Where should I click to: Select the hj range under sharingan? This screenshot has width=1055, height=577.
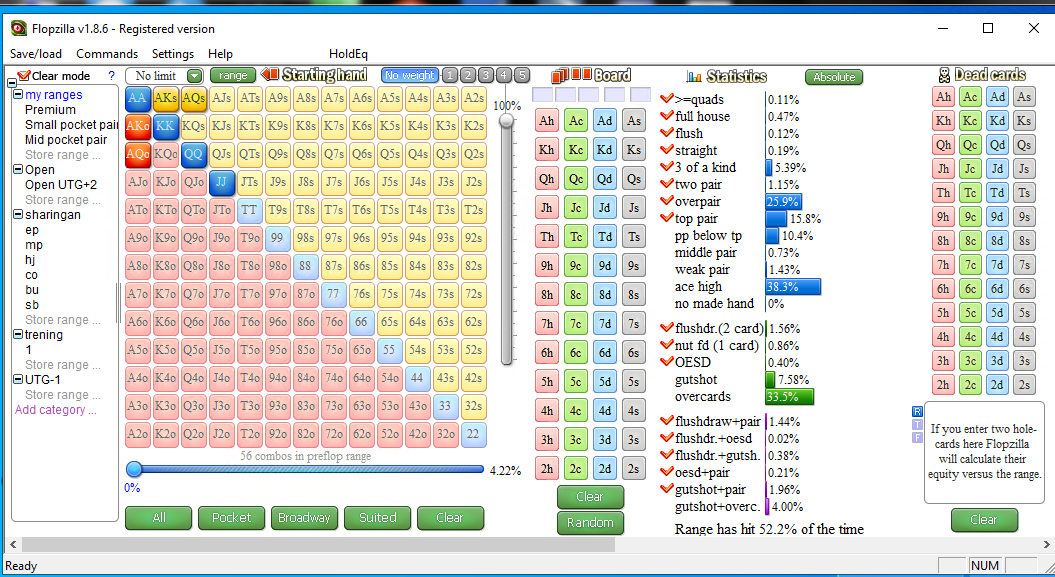[x=30, y=260]
